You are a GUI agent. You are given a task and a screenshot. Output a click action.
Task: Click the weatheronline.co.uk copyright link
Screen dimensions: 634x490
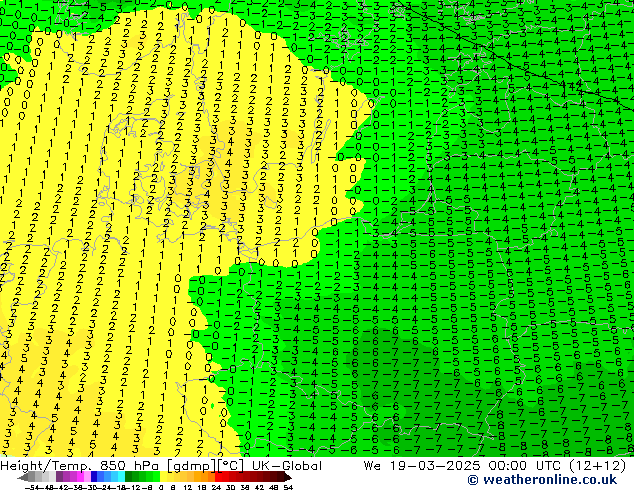pos(542,480)
